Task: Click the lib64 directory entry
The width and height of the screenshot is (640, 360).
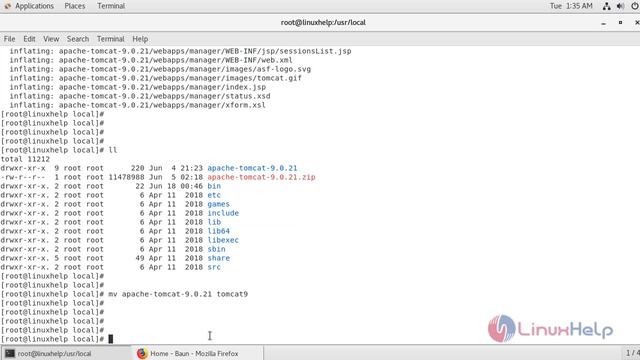Action: pyautogui.click(x=218, y=231)
